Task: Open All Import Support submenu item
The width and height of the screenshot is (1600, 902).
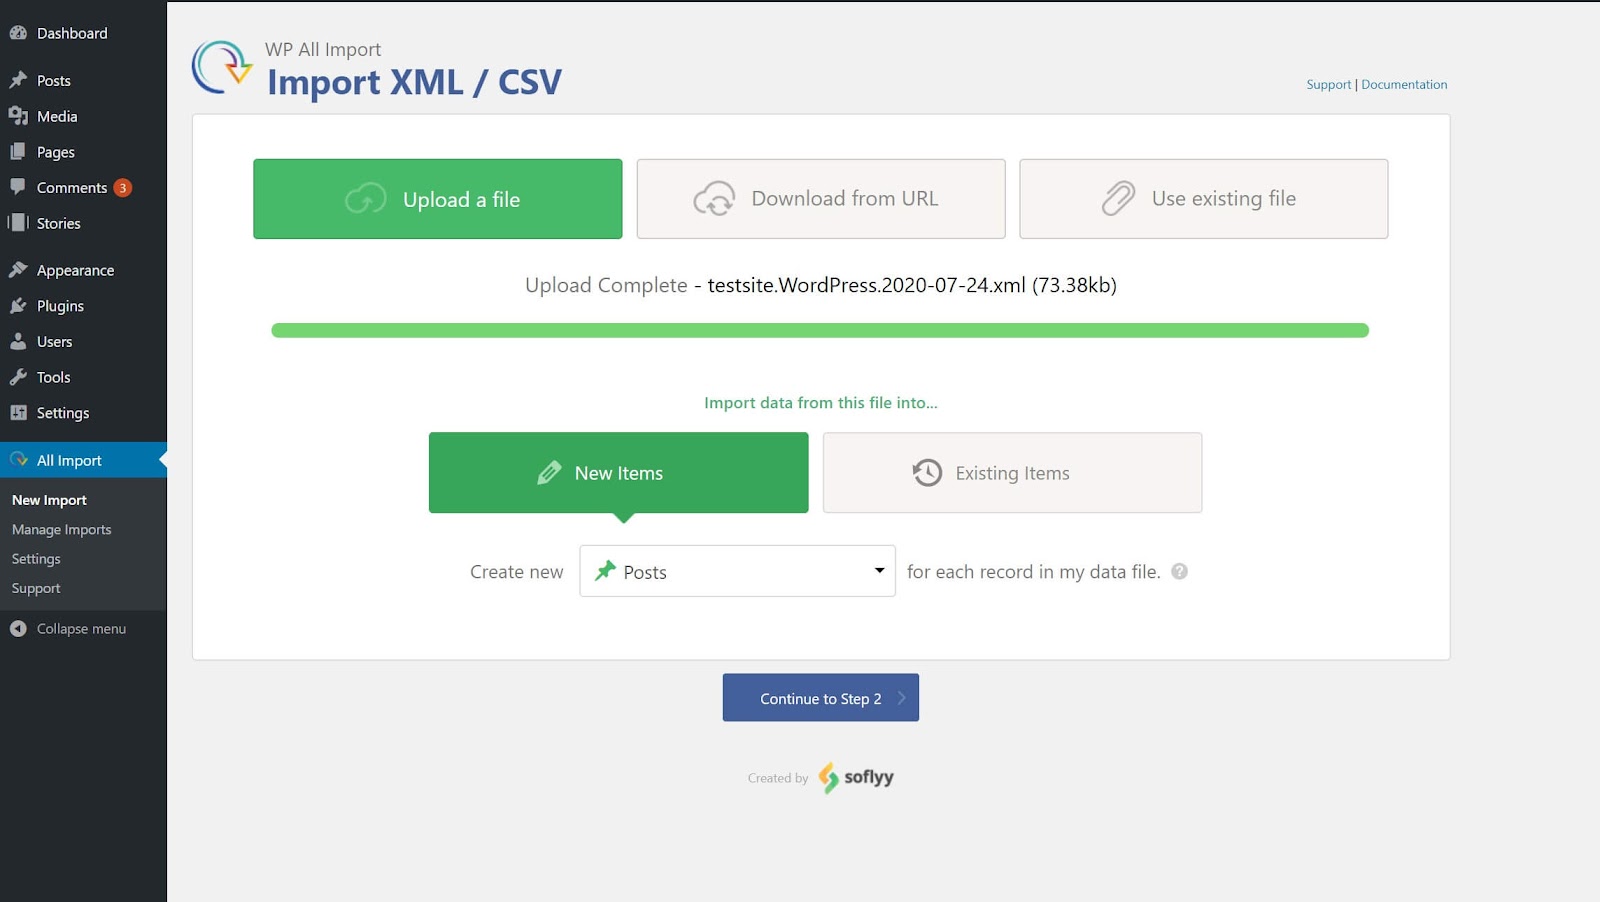Action: tap(36, 588)
